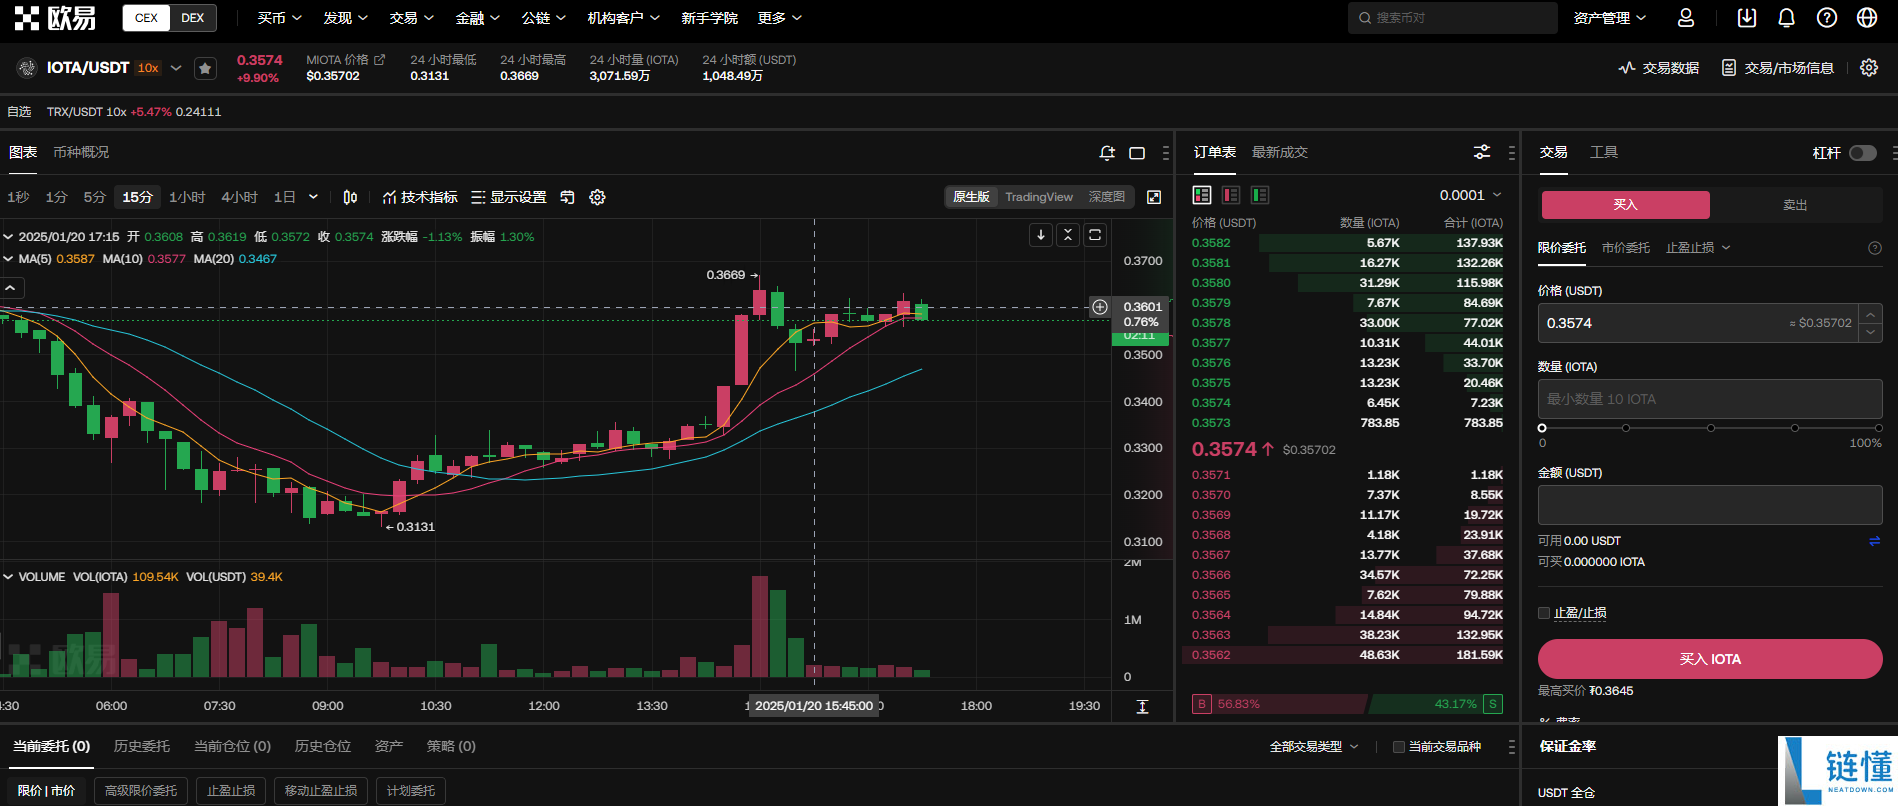The image size is (1898, 806).
Task: Switch to 最新成交 tab
Action: tap(1280, 152)
